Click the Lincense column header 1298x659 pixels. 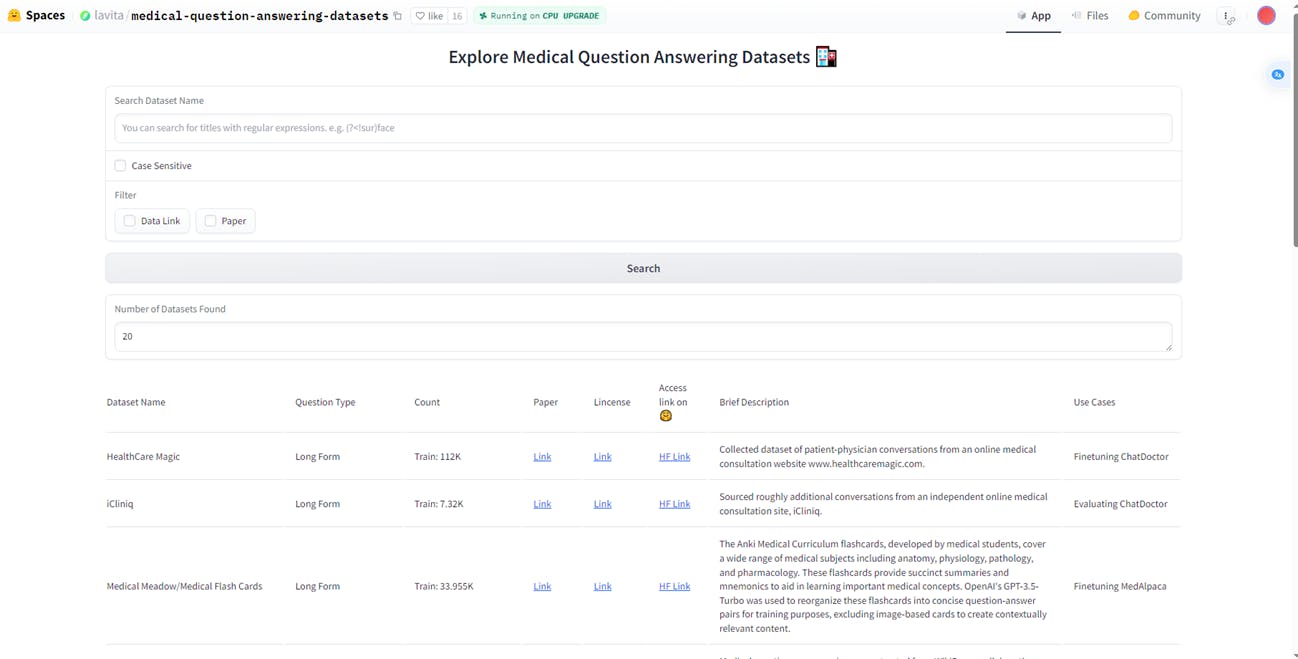point(612,402)
